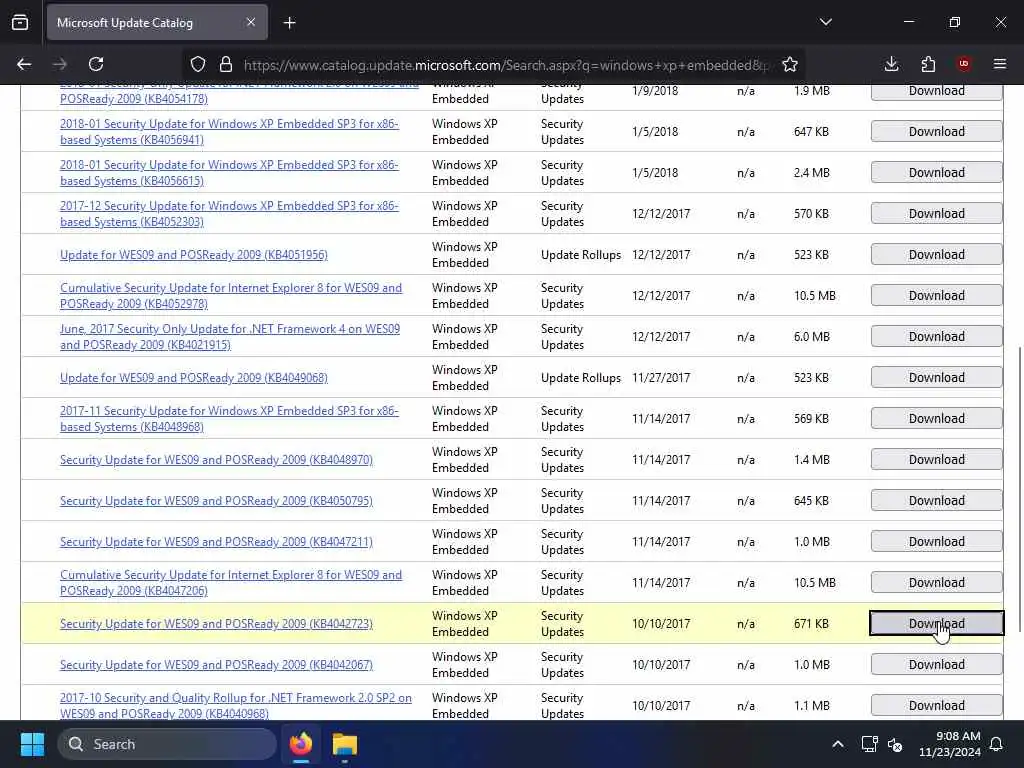Open Security Update KB4048970 link

click(216, 460)
